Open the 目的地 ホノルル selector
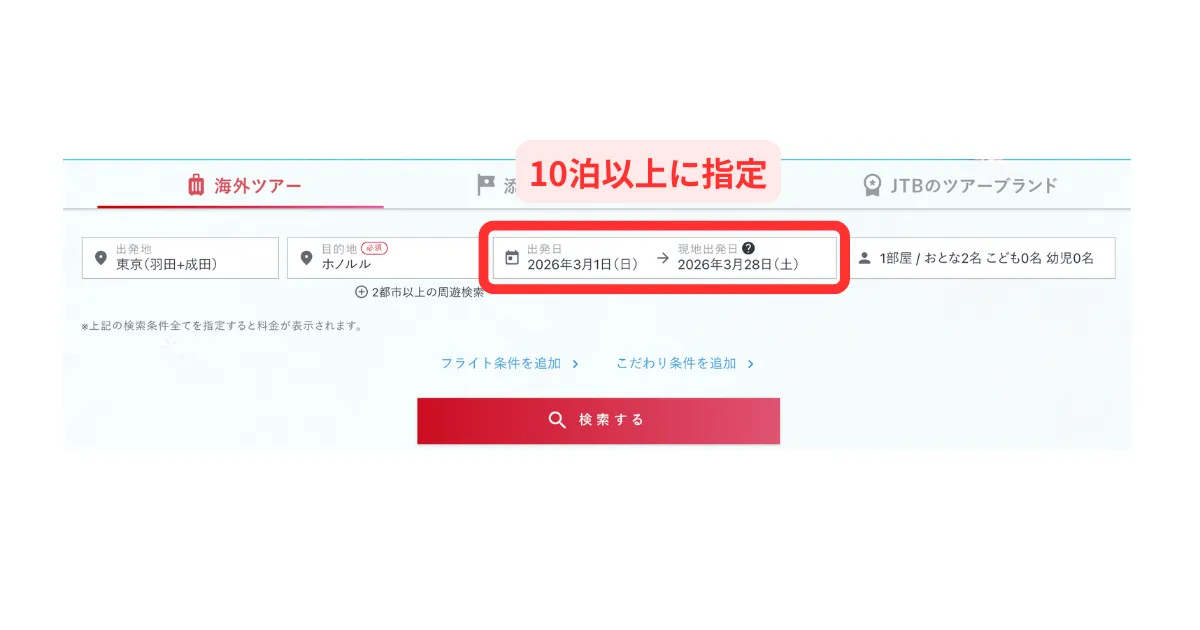Image resolution: width=1200 pixels, height=630 pixels. pyautogui.click(x=384, y=258)
